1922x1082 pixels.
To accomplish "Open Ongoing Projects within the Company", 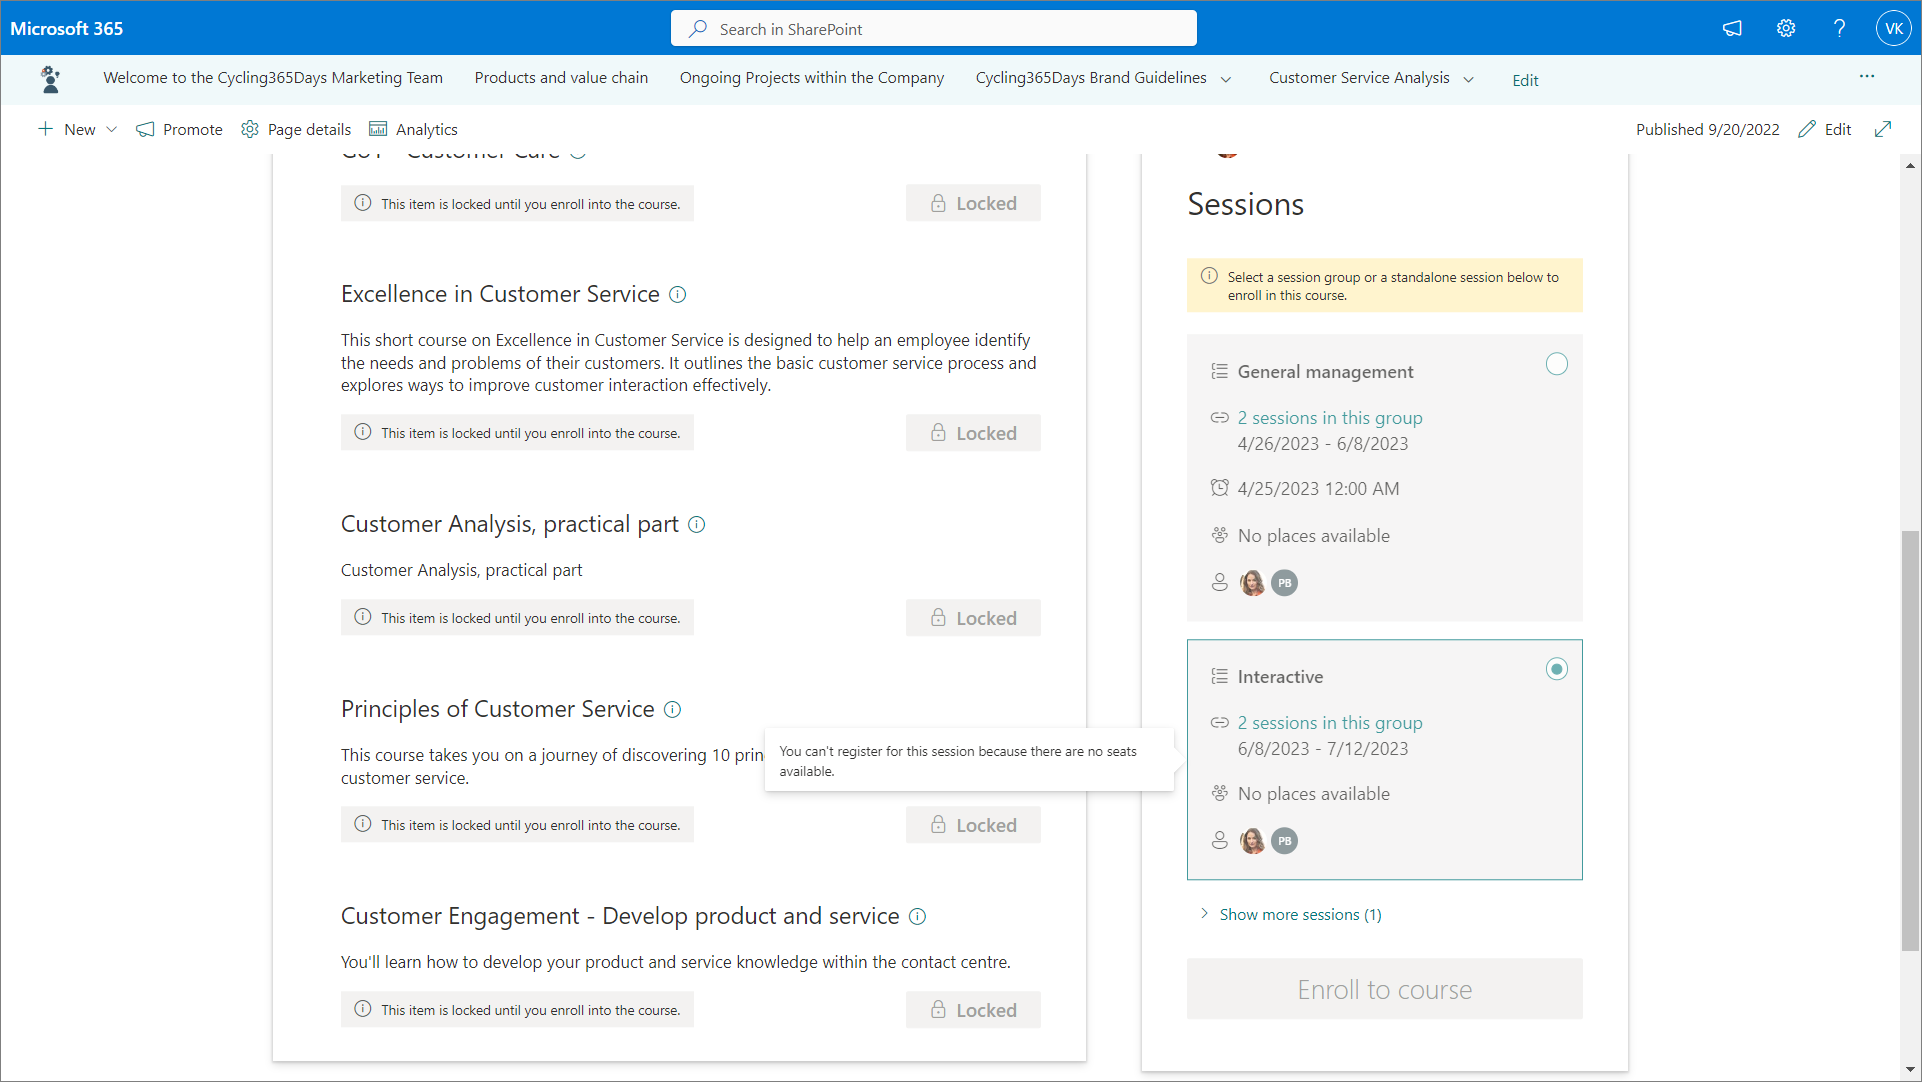I will click(811, 78).
